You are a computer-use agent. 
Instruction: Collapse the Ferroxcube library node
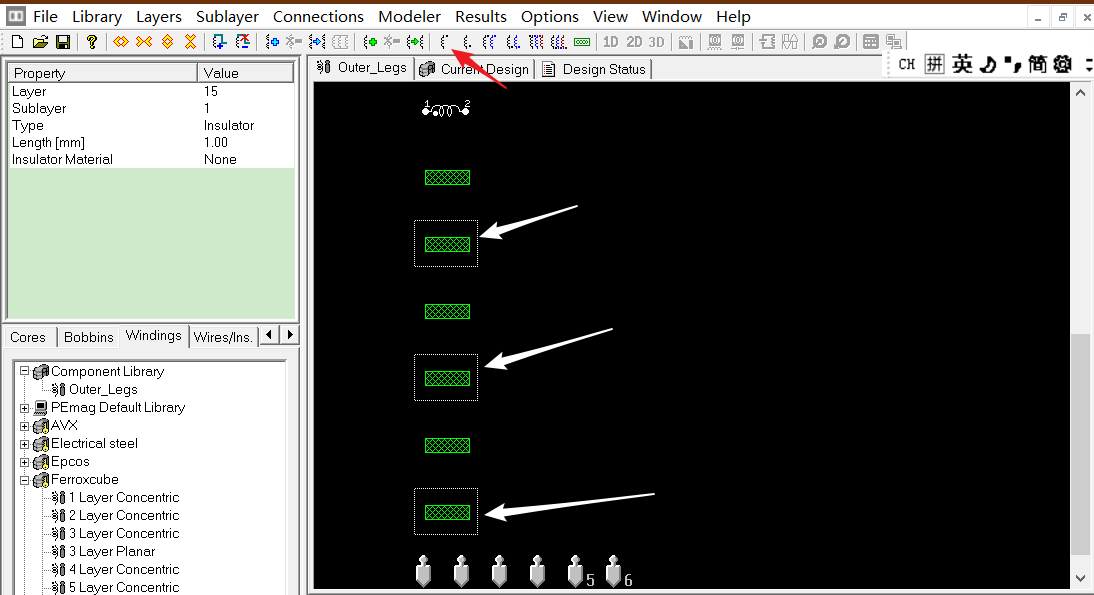point(24,479)
